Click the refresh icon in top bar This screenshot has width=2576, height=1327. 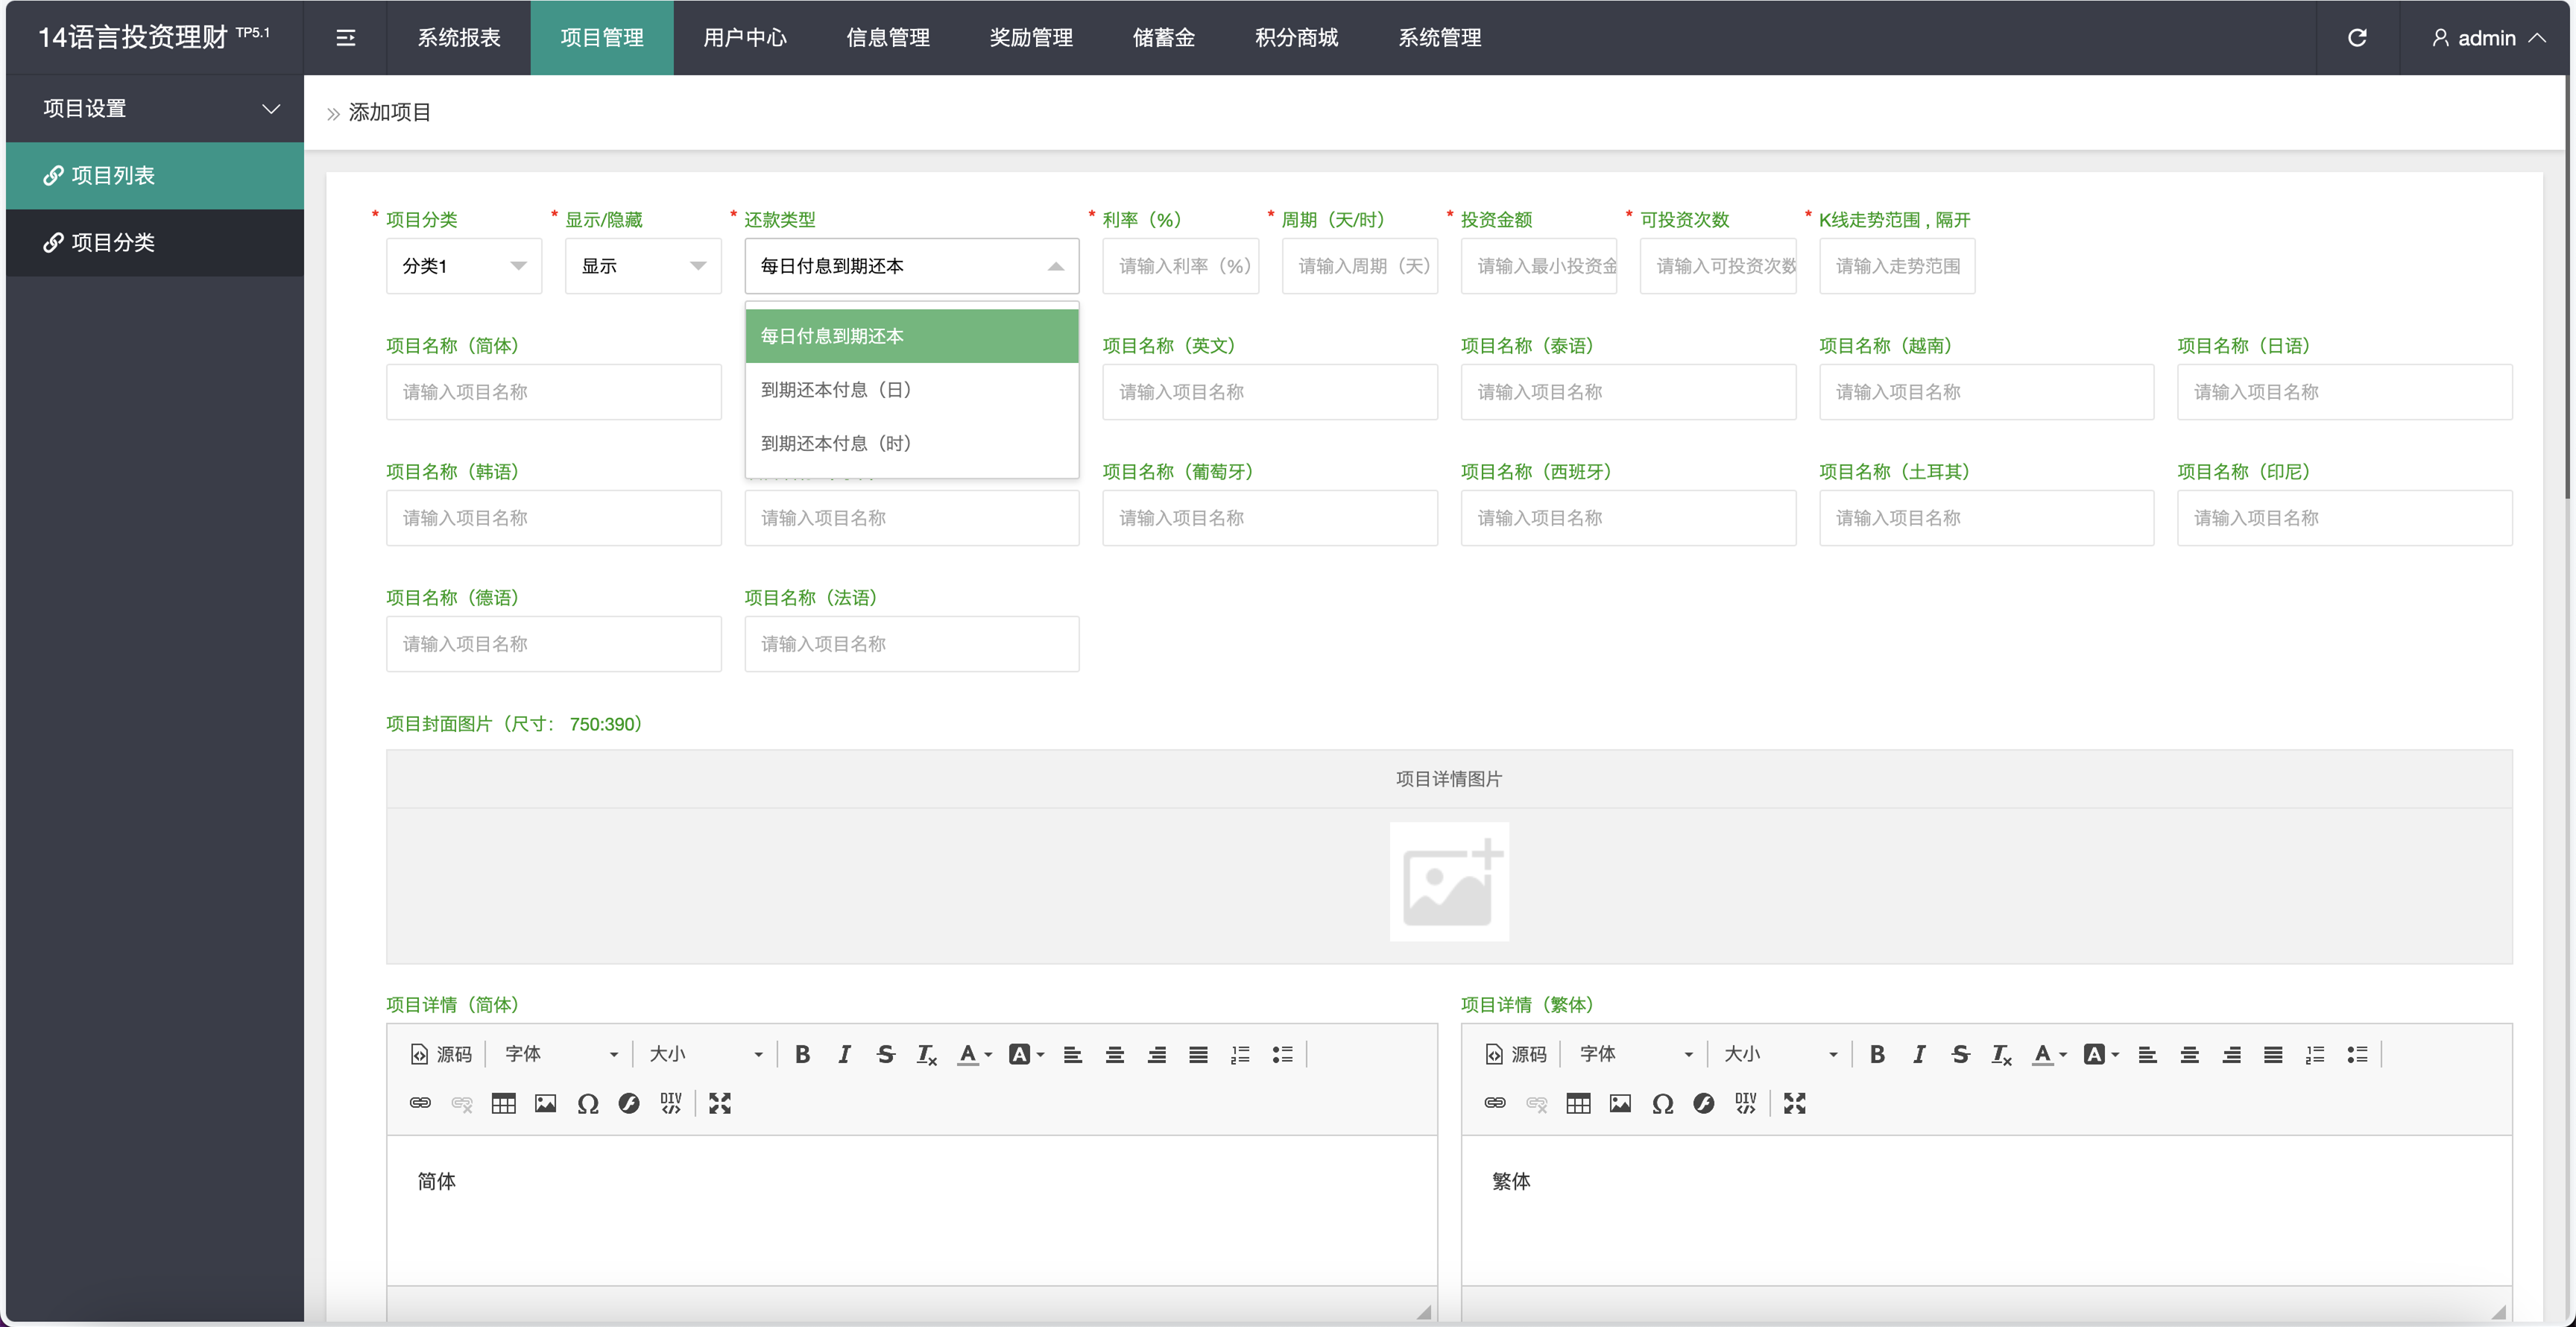coord(2356,38)
